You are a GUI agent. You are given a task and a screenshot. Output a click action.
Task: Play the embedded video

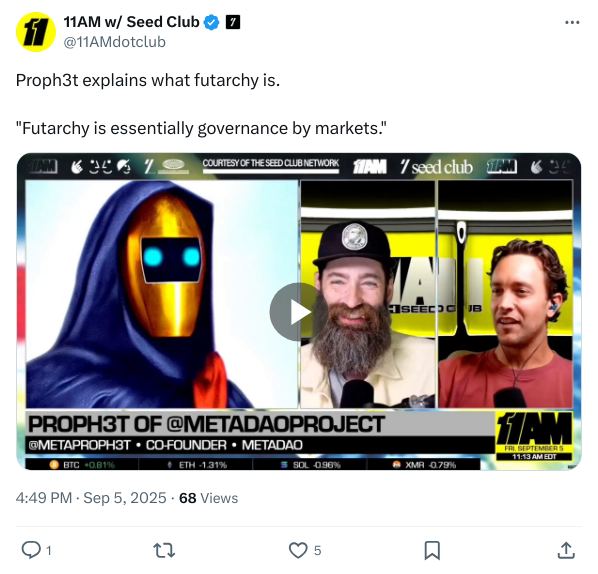[299, 312]
